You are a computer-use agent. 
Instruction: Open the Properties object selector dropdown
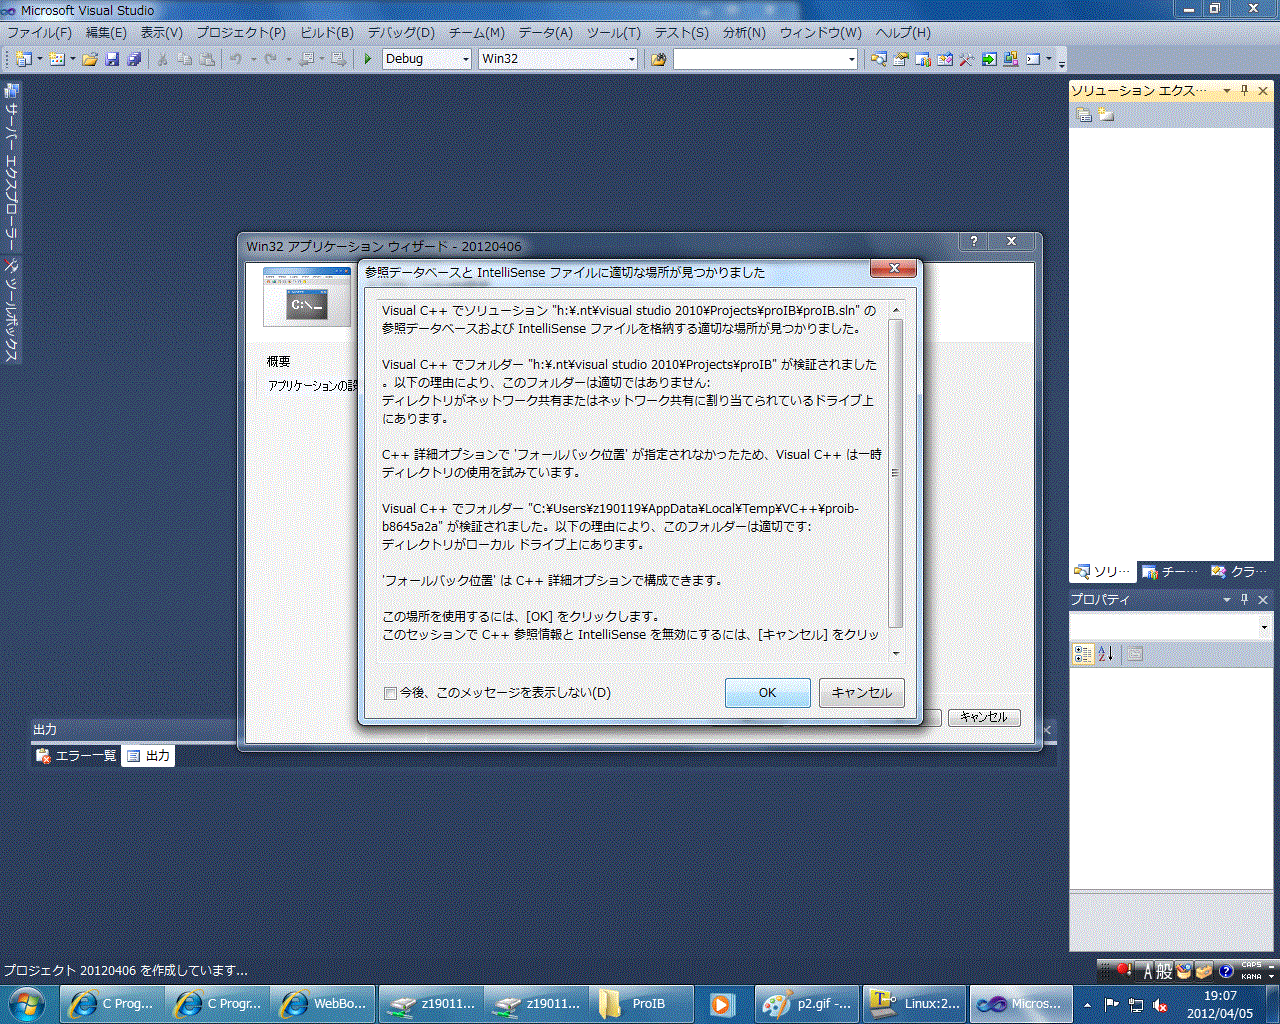point(1264,627)
